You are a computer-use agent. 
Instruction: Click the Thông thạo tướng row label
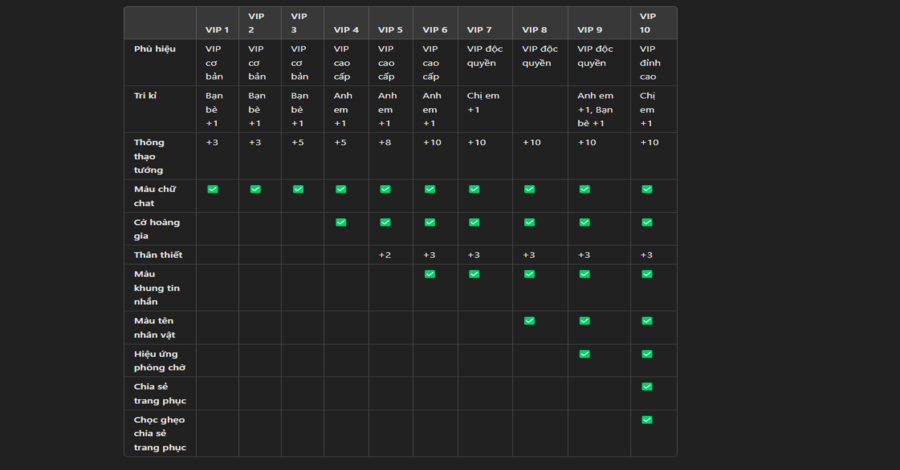(150, 156)
